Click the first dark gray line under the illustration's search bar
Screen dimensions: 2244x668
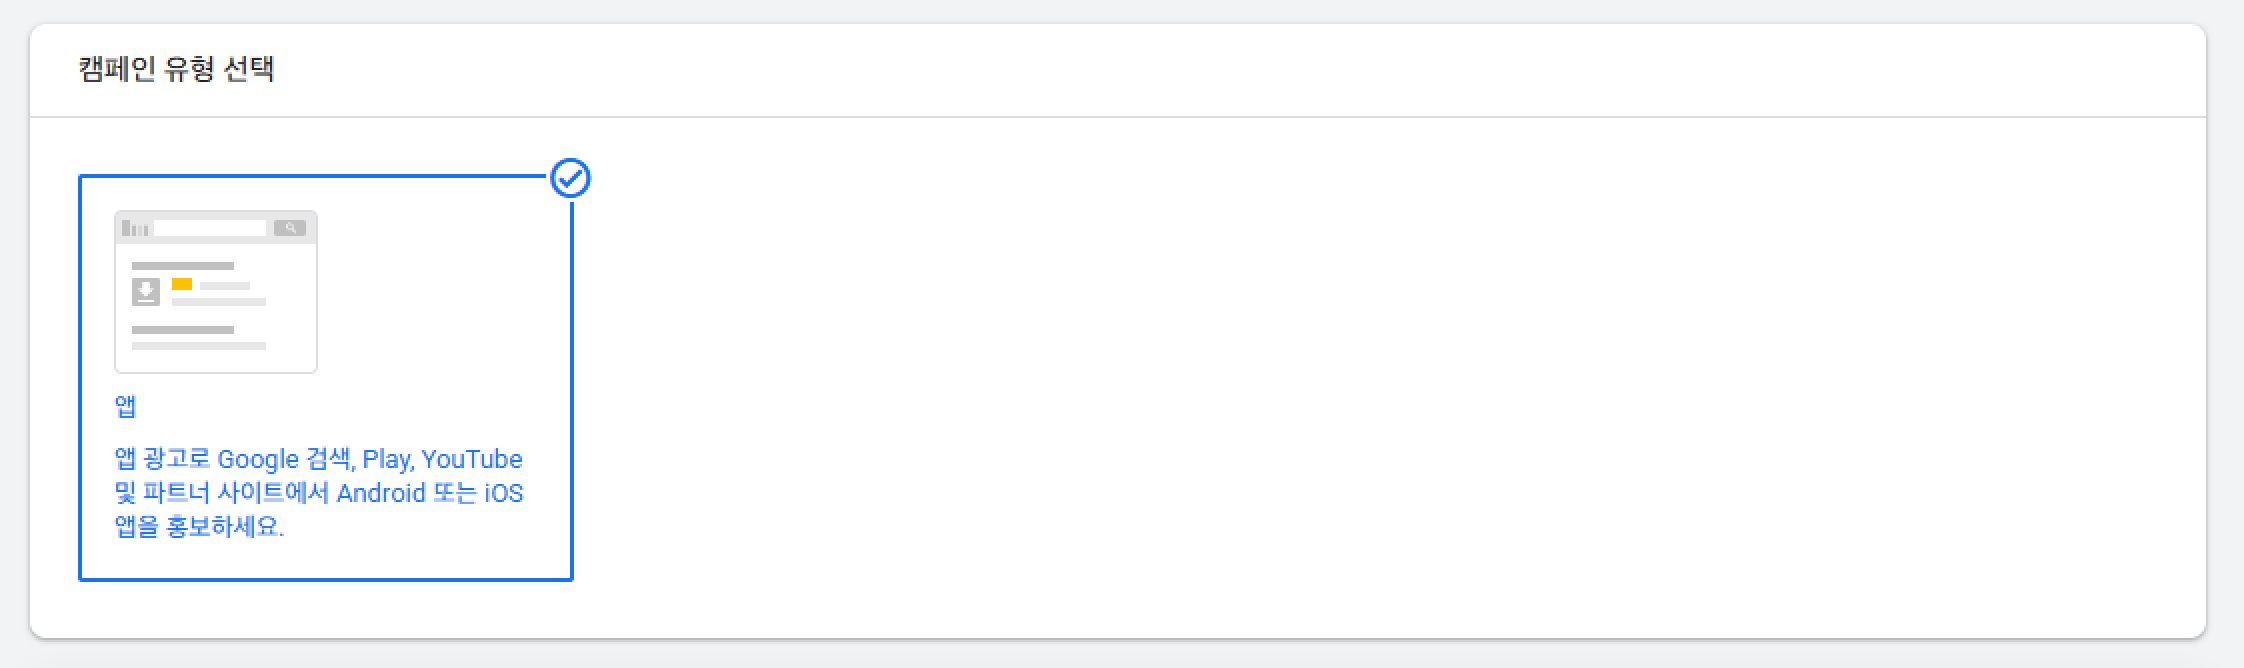(183, 266)
